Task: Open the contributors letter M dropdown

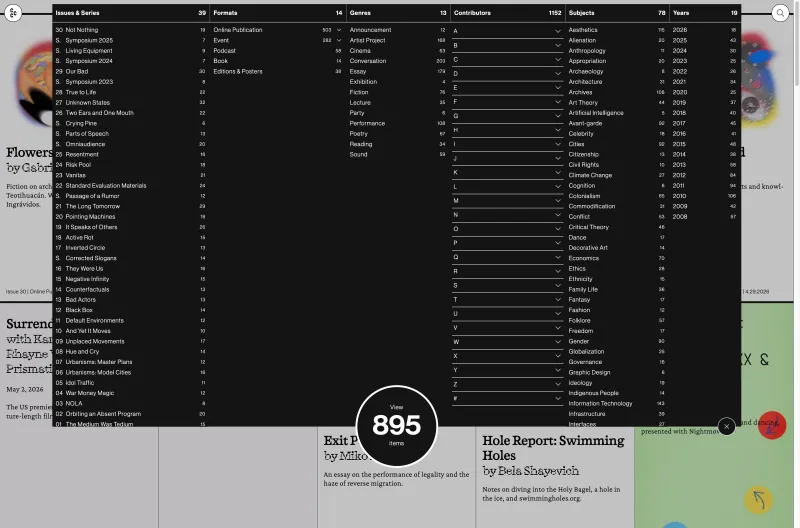Action: click(507, 200)
